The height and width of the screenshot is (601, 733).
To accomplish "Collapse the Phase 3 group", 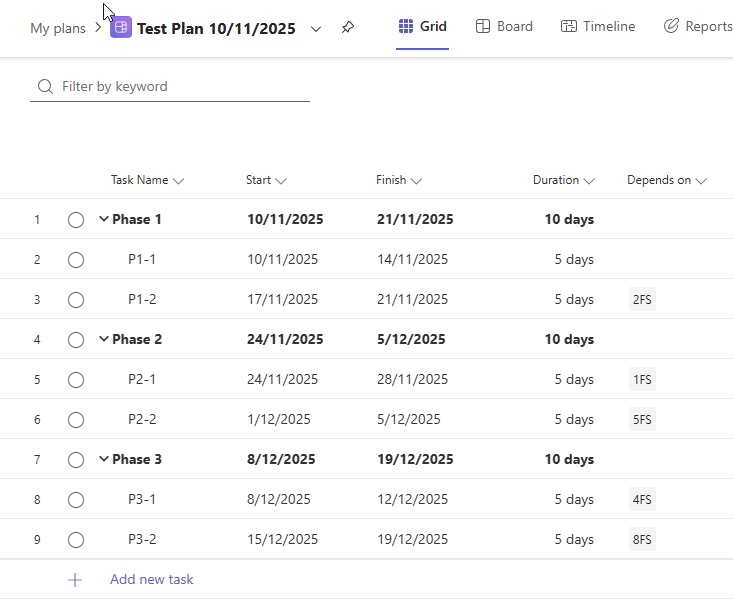I will click(104, 460).
